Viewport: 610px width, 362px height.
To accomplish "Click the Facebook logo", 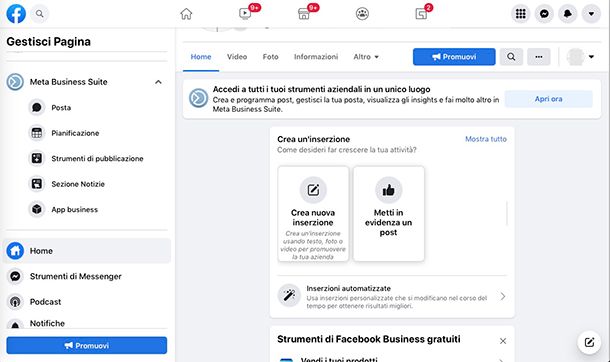I will point(16,14).
